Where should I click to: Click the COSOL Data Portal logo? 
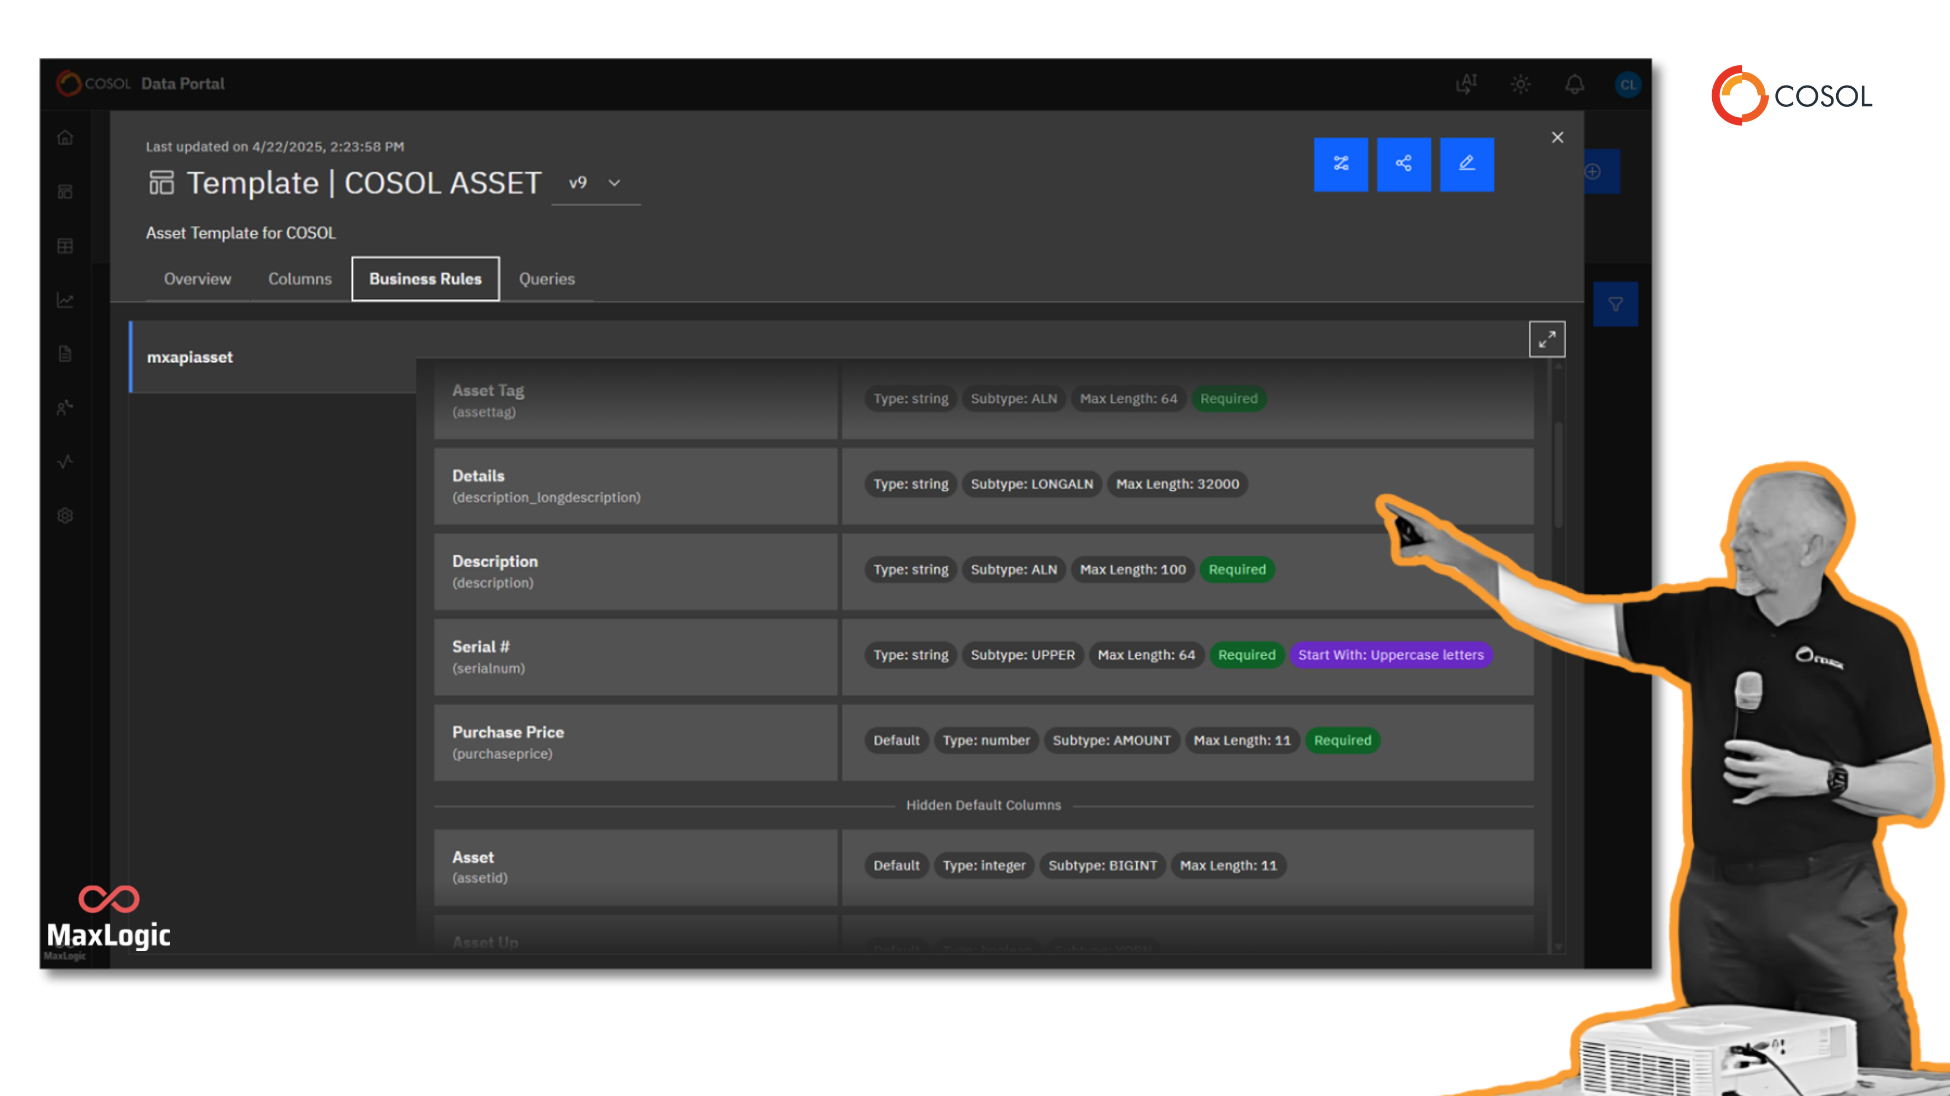141,83
